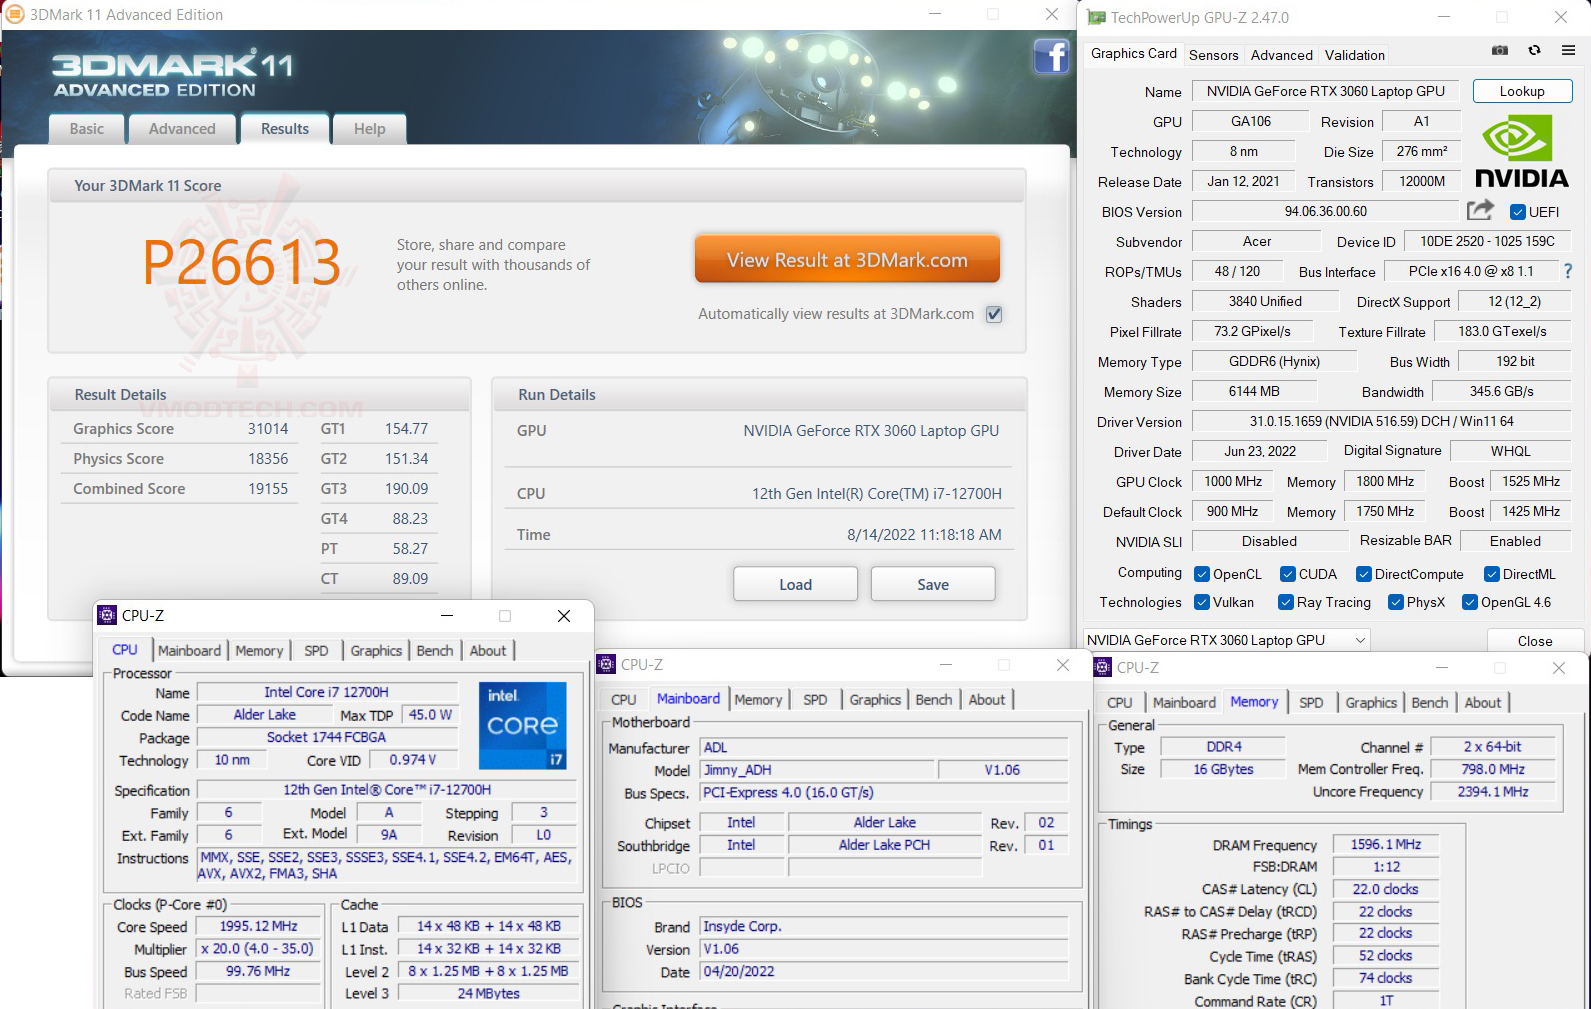The width and height of the screenshot is (1591, 1009).
Task: Click the Lookup button in GPU-Z
Action: pyautogui.click(x=1522, y=91)
